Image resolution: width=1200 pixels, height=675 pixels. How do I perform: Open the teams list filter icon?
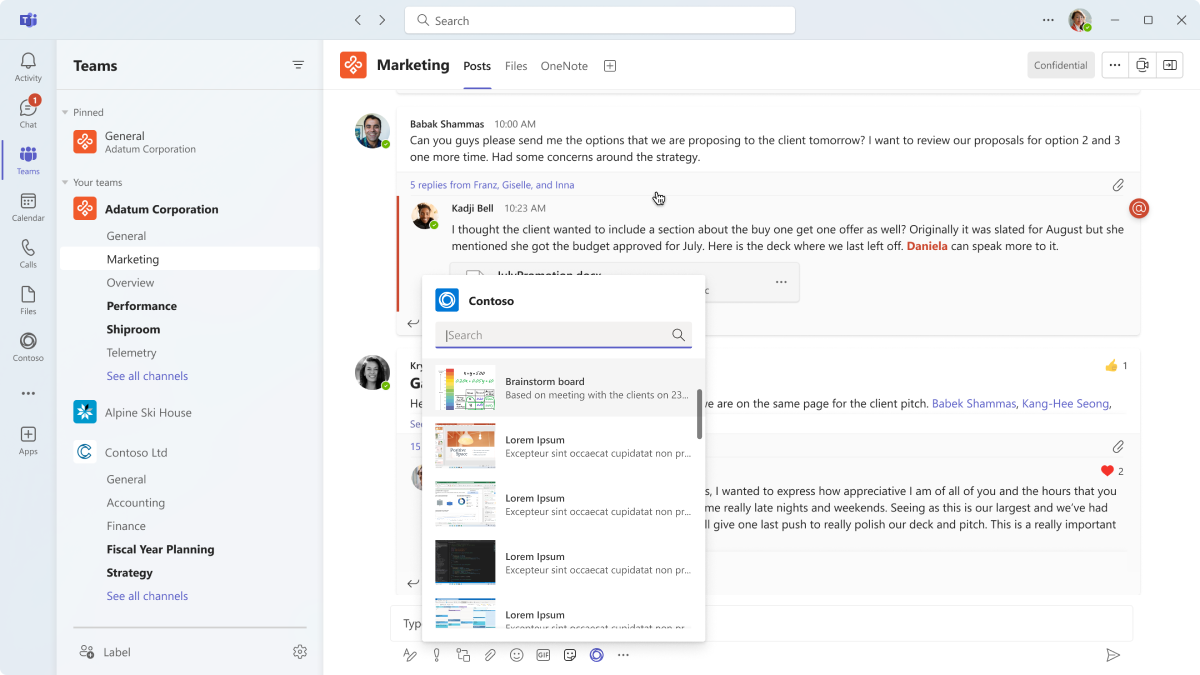(x=298, y=65)
